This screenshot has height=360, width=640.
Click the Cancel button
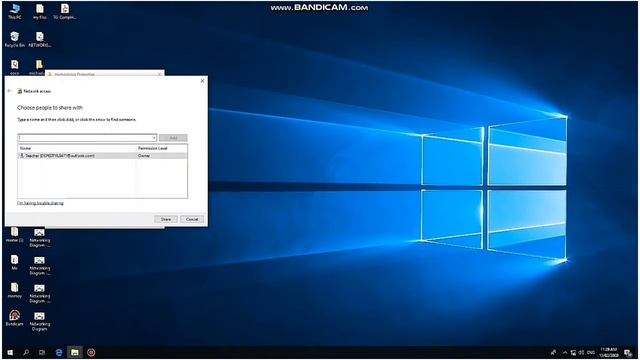coord(192,219)
